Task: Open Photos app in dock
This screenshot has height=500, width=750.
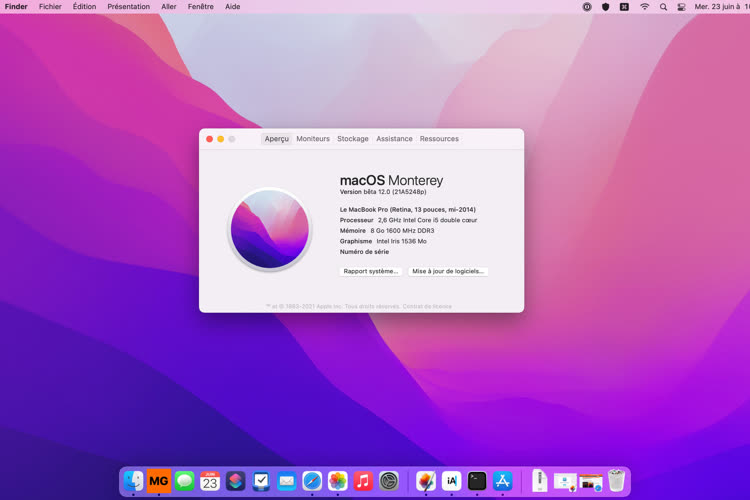Action: [337, 480]
